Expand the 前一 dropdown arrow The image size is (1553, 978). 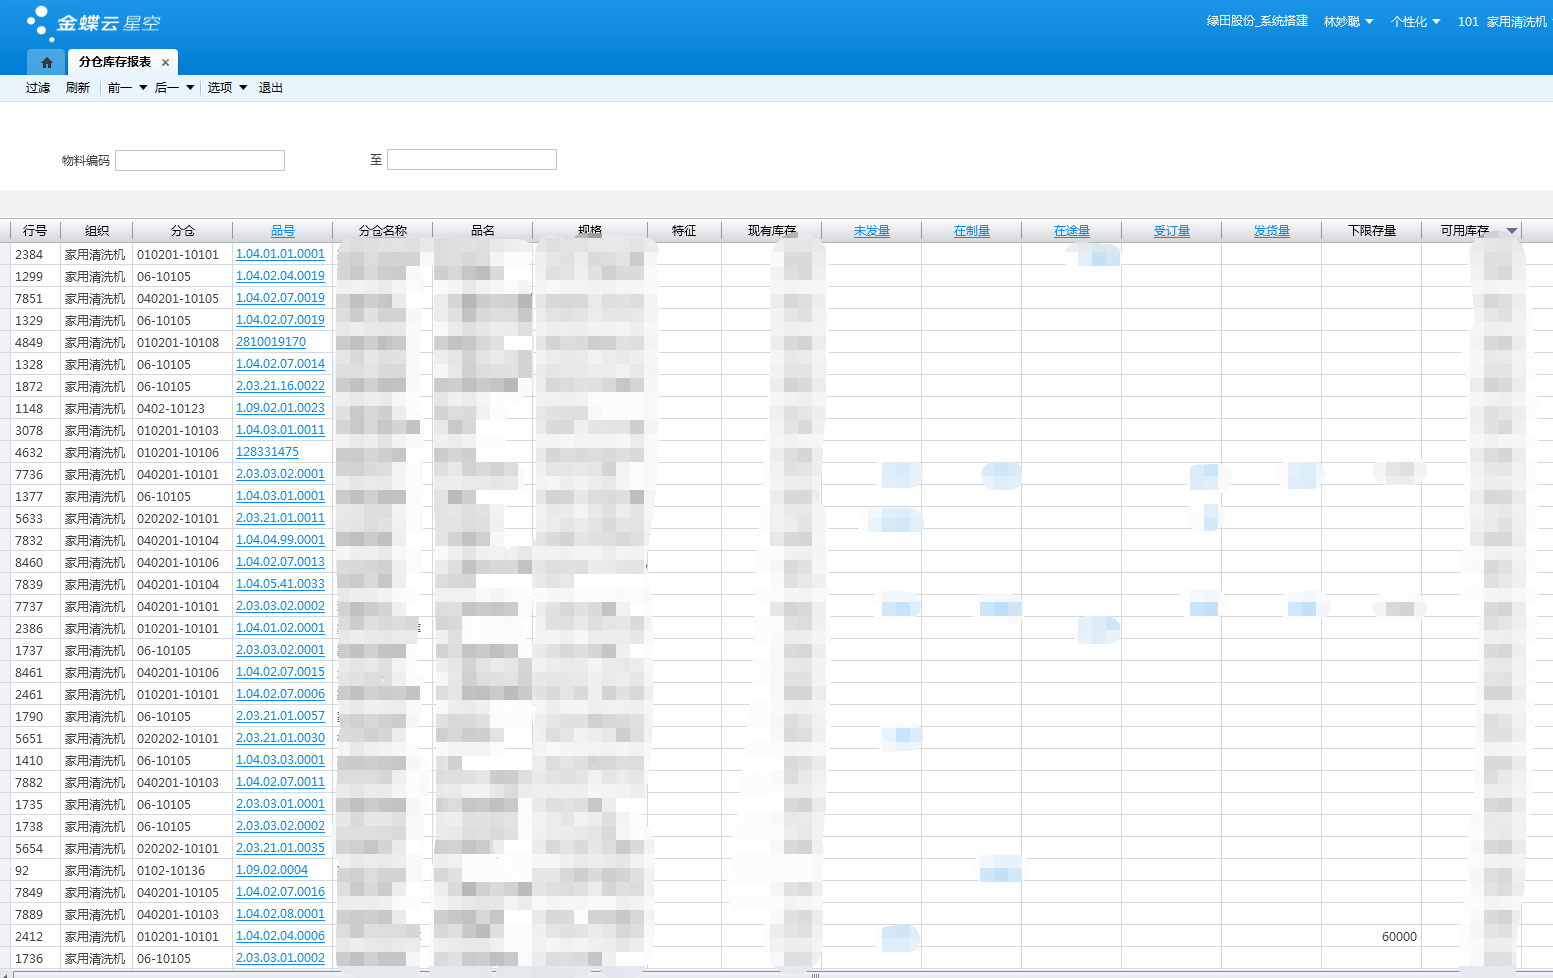click(x=143, y=88)
